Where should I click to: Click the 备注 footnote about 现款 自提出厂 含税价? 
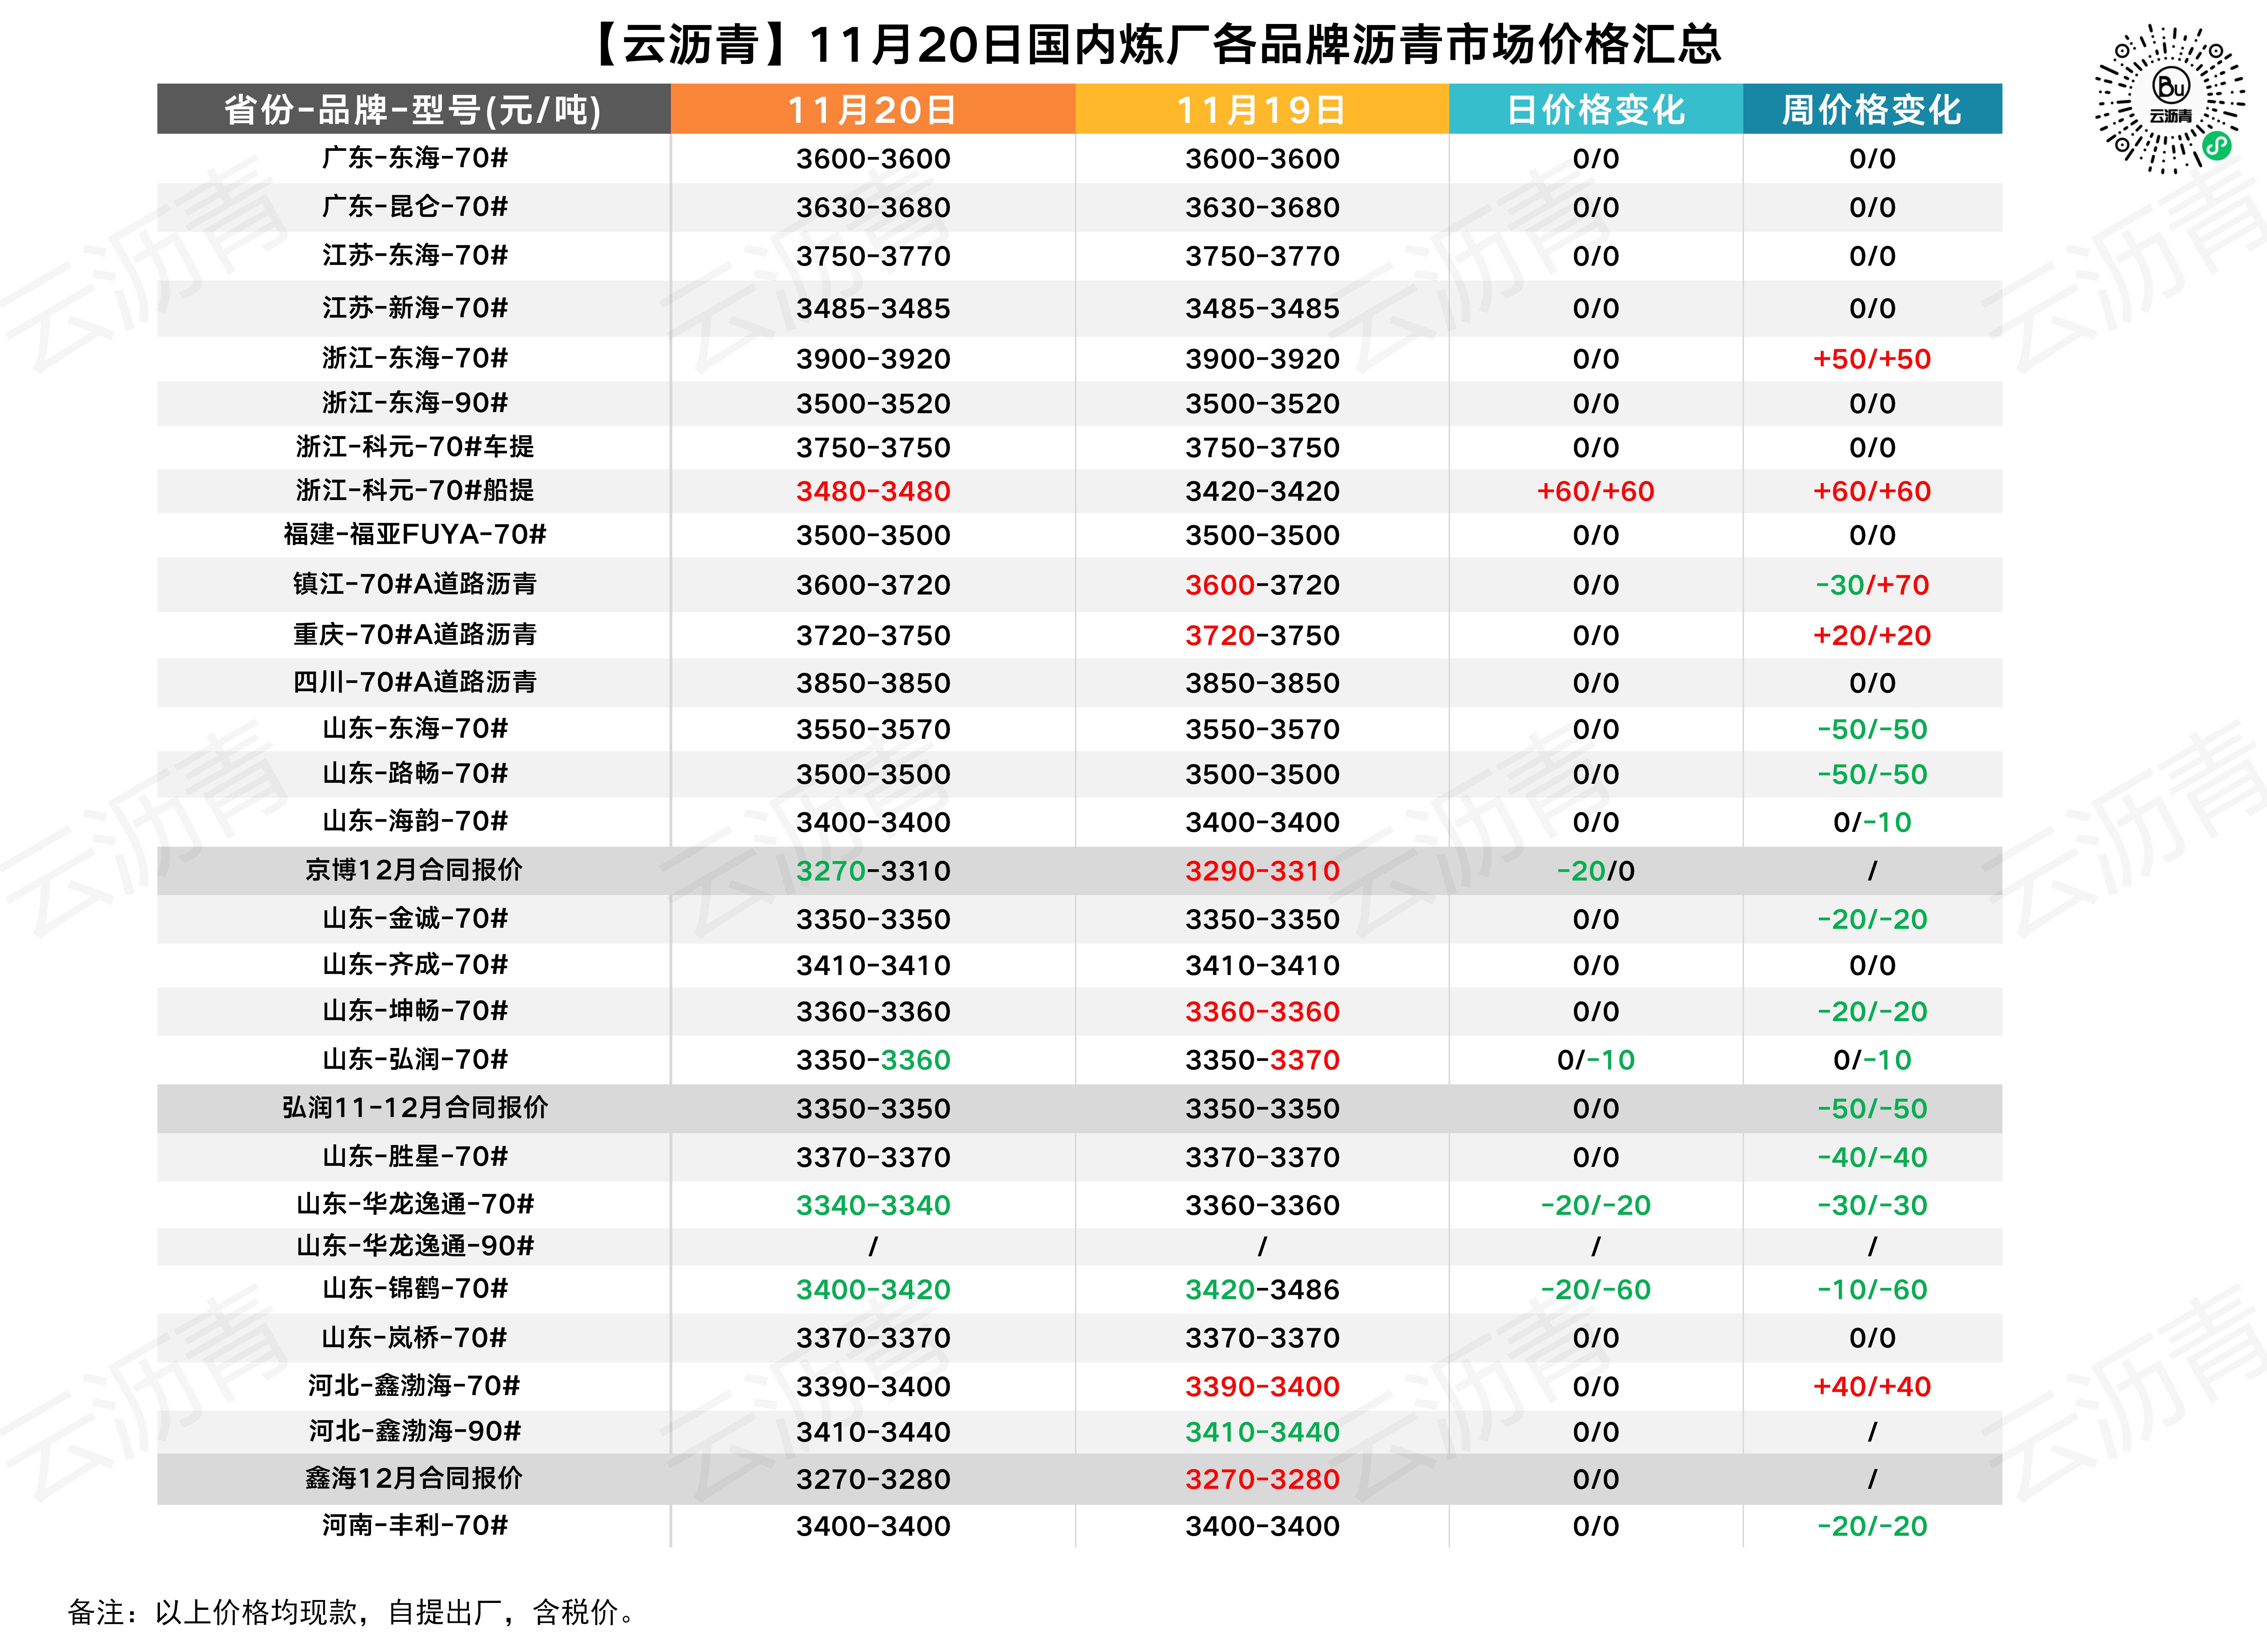[x=352, y=1612]
